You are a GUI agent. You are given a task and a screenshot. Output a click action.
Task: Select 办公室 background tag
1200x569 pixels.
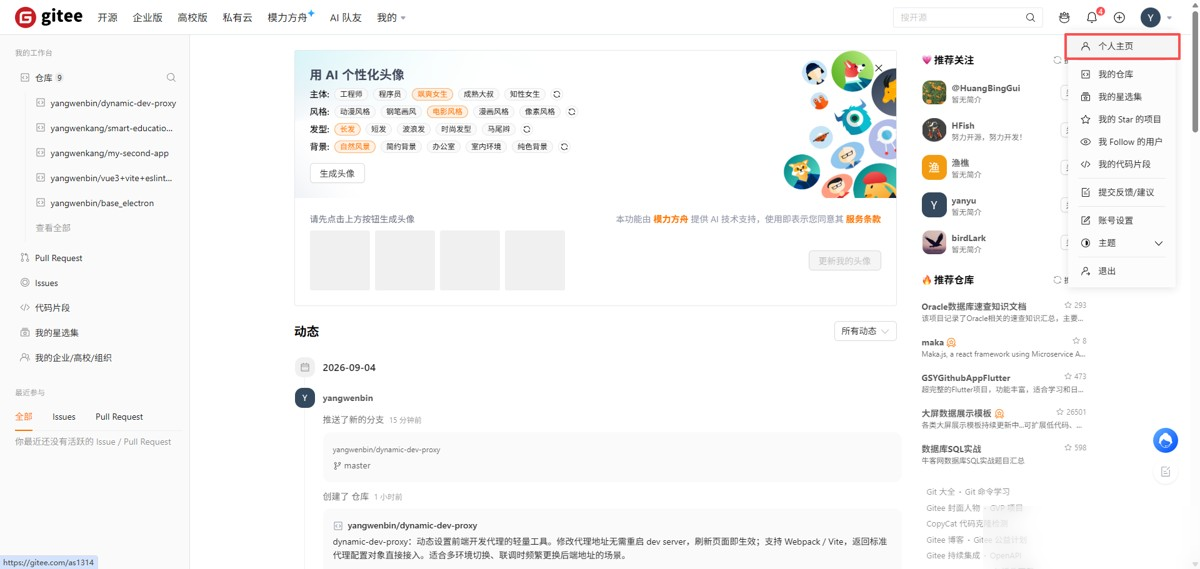444,147
